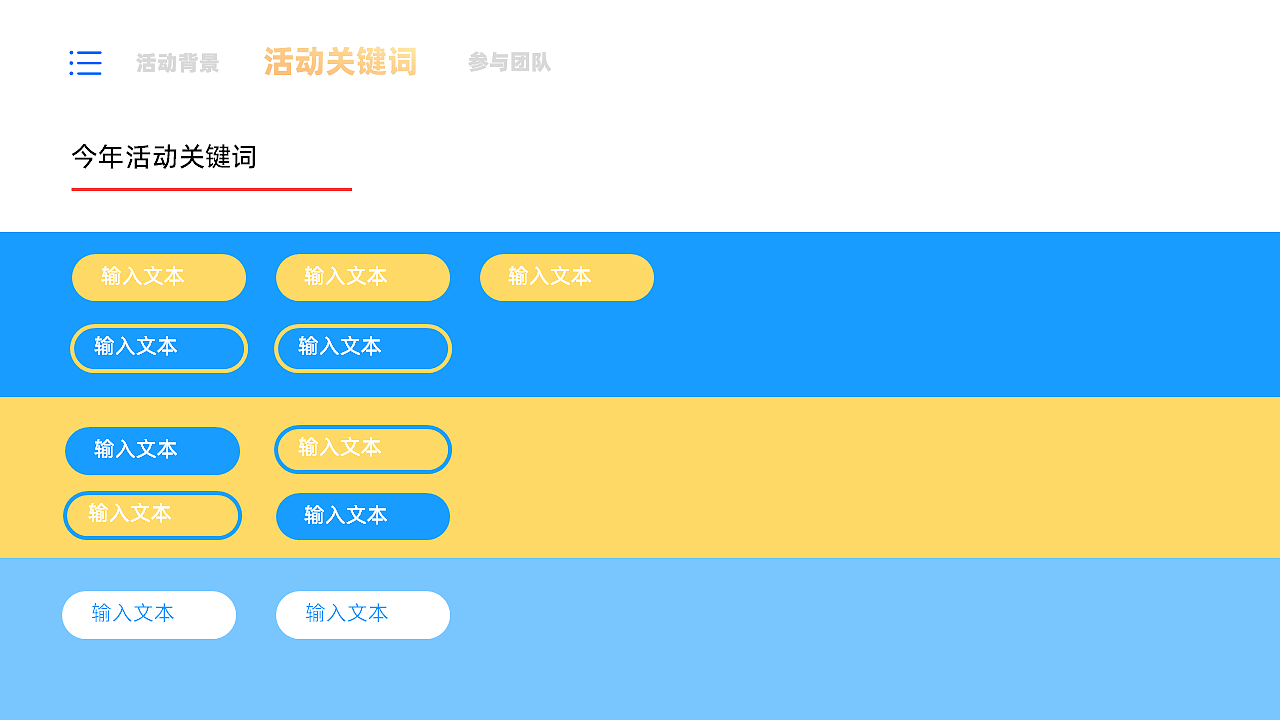The height and width of the screenshot is (720, 1280).
Task: Click the blue 输入文本 button on yellow band
Action: pyautogui.click(x=152, y=451)
